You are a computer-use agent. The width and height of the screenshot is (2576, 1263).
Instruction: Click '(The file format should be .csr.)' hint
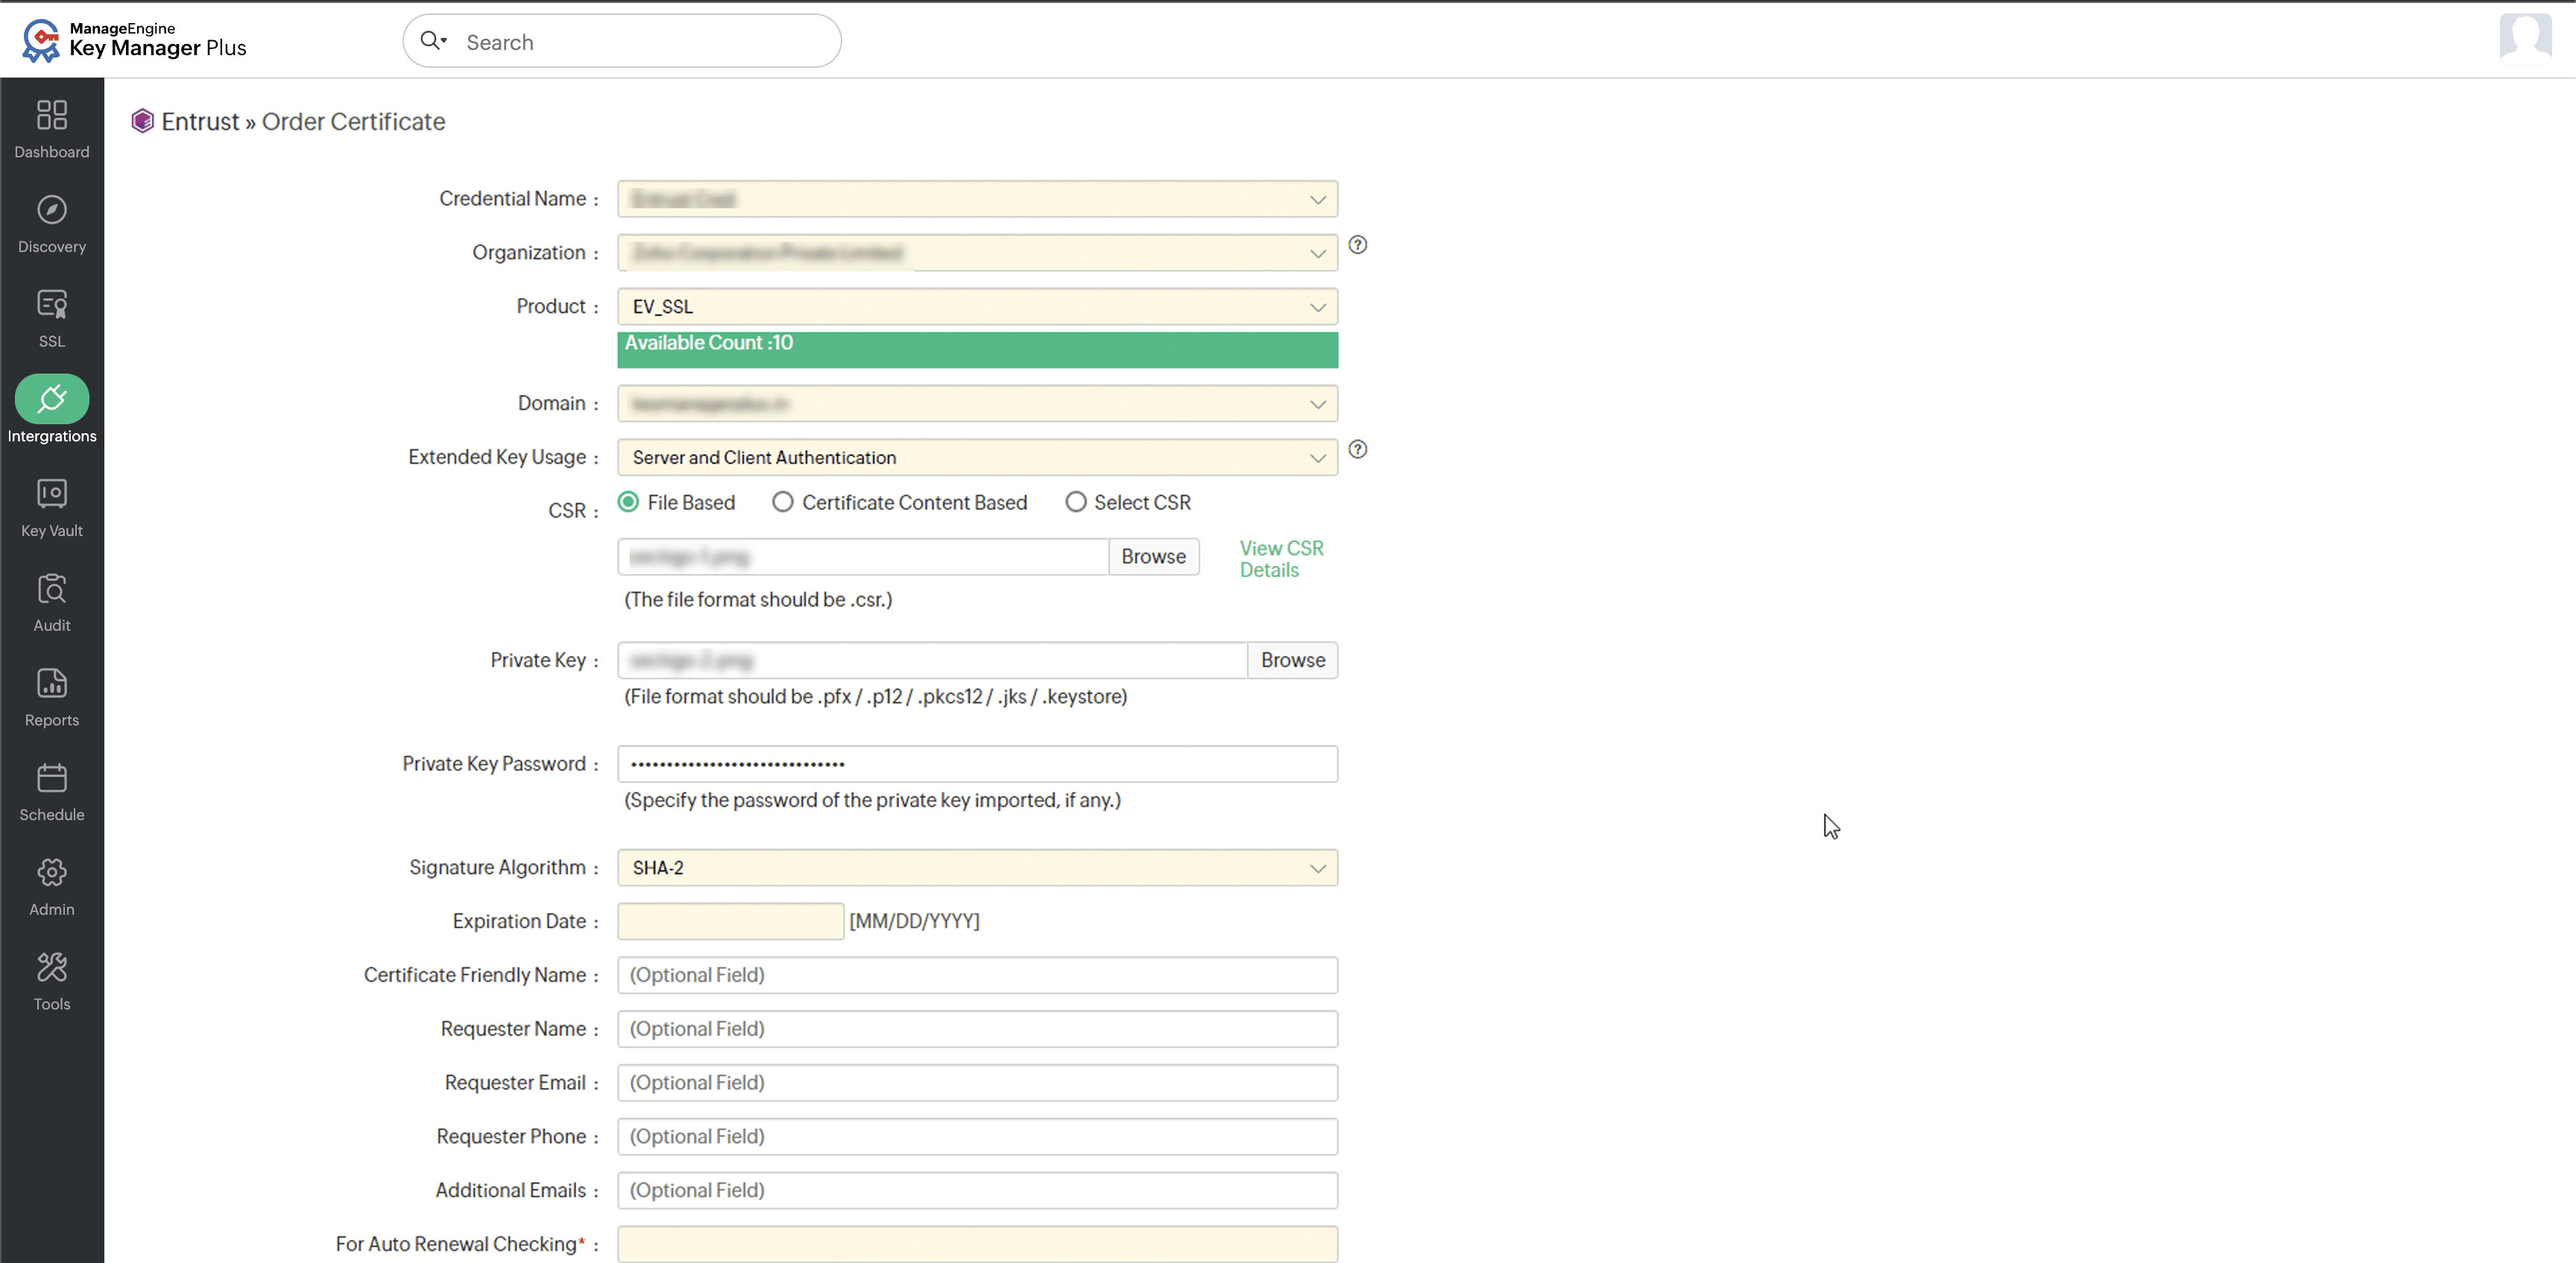tap(758, 600)
